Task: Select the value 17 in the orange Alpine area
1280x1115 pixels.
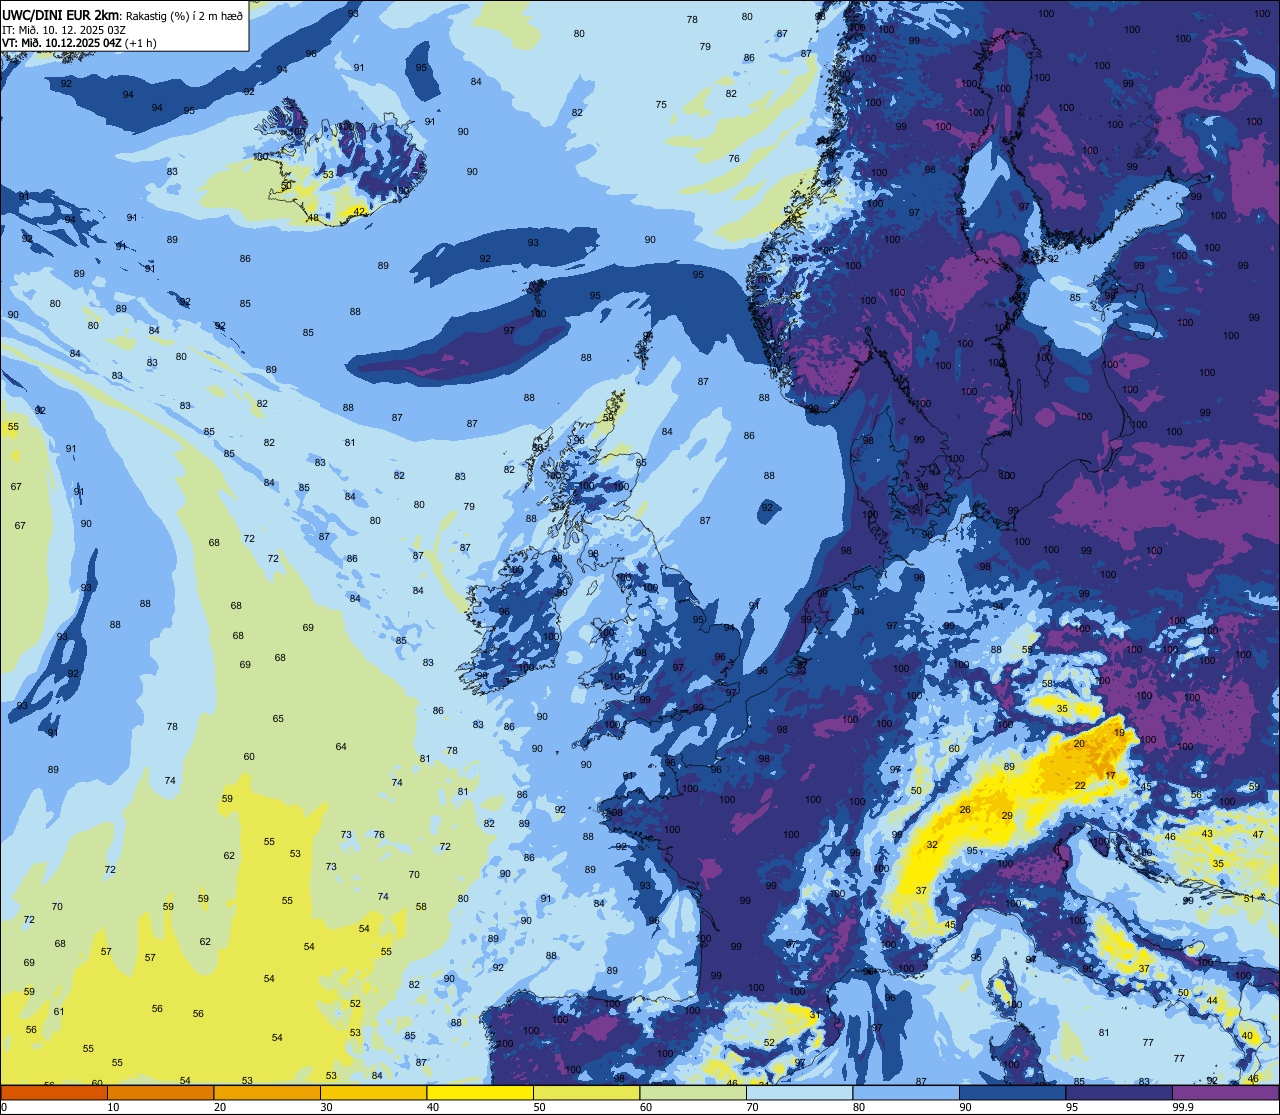Action: (1110, 776)
